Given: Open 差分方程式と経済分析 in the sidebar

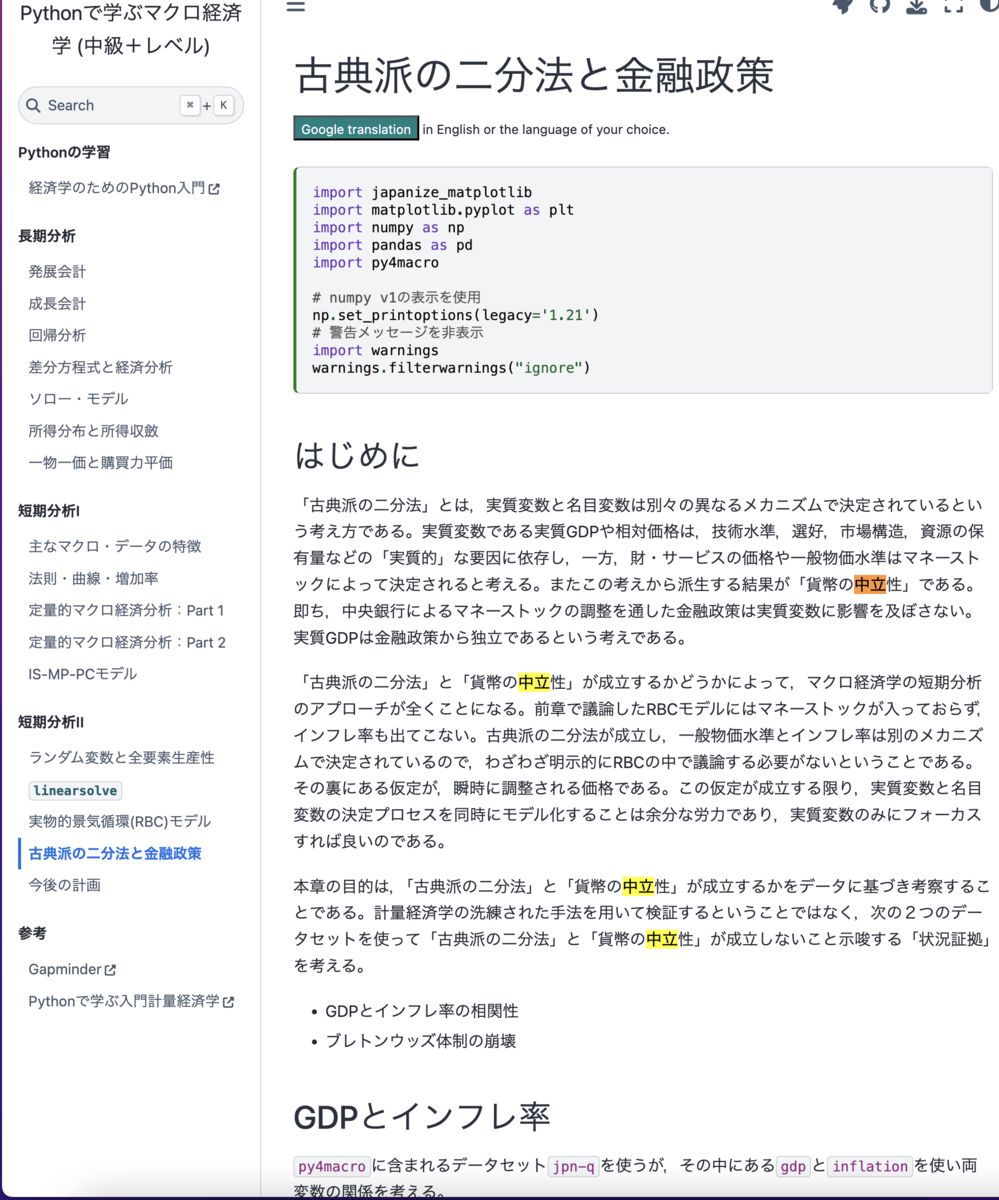Looking at the screenshot, I should [100, 367].
